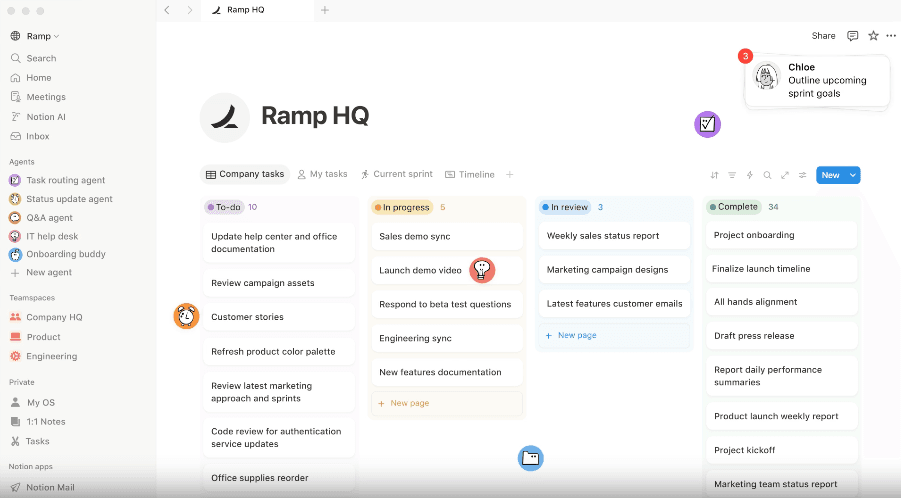The image size is (901, 498).
Task: Open the filter icon in toolbar
Action: pos(732,175)
